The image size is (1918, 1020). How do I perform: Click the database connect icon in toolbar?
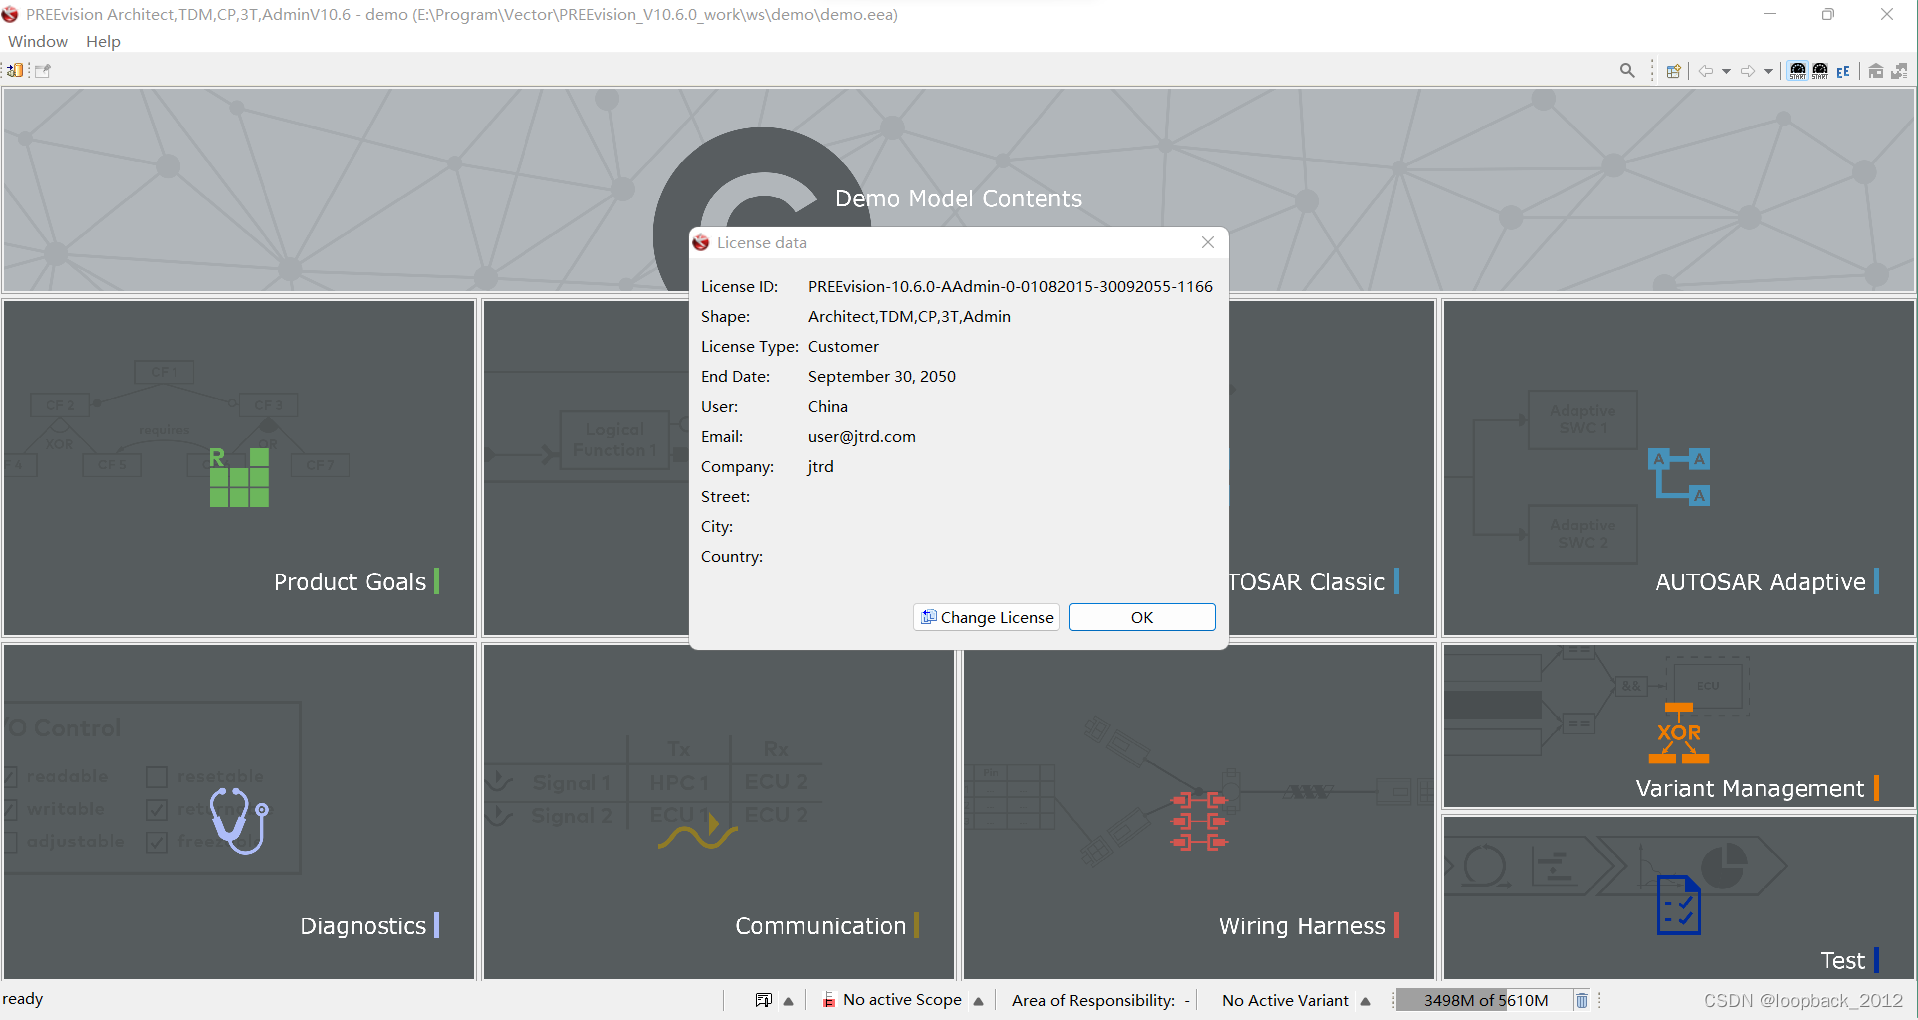pyautogui.click(x=15, y=70)
